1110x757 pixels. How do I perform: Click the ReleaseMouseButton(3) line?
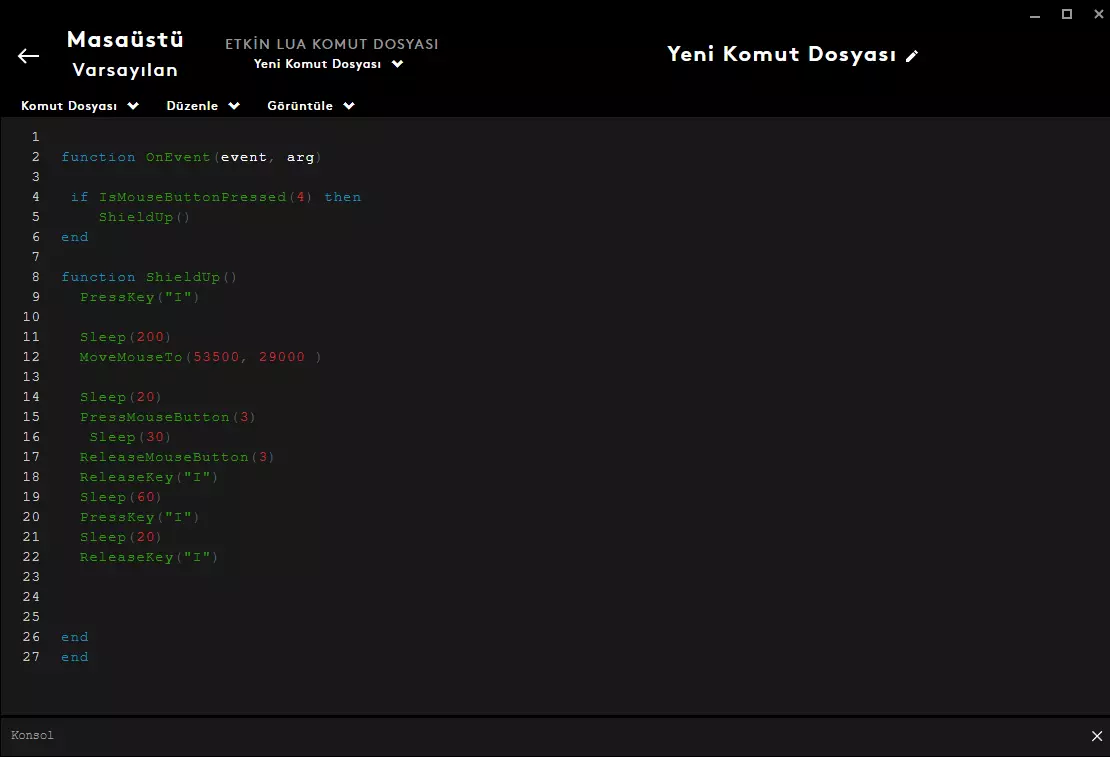177,457
